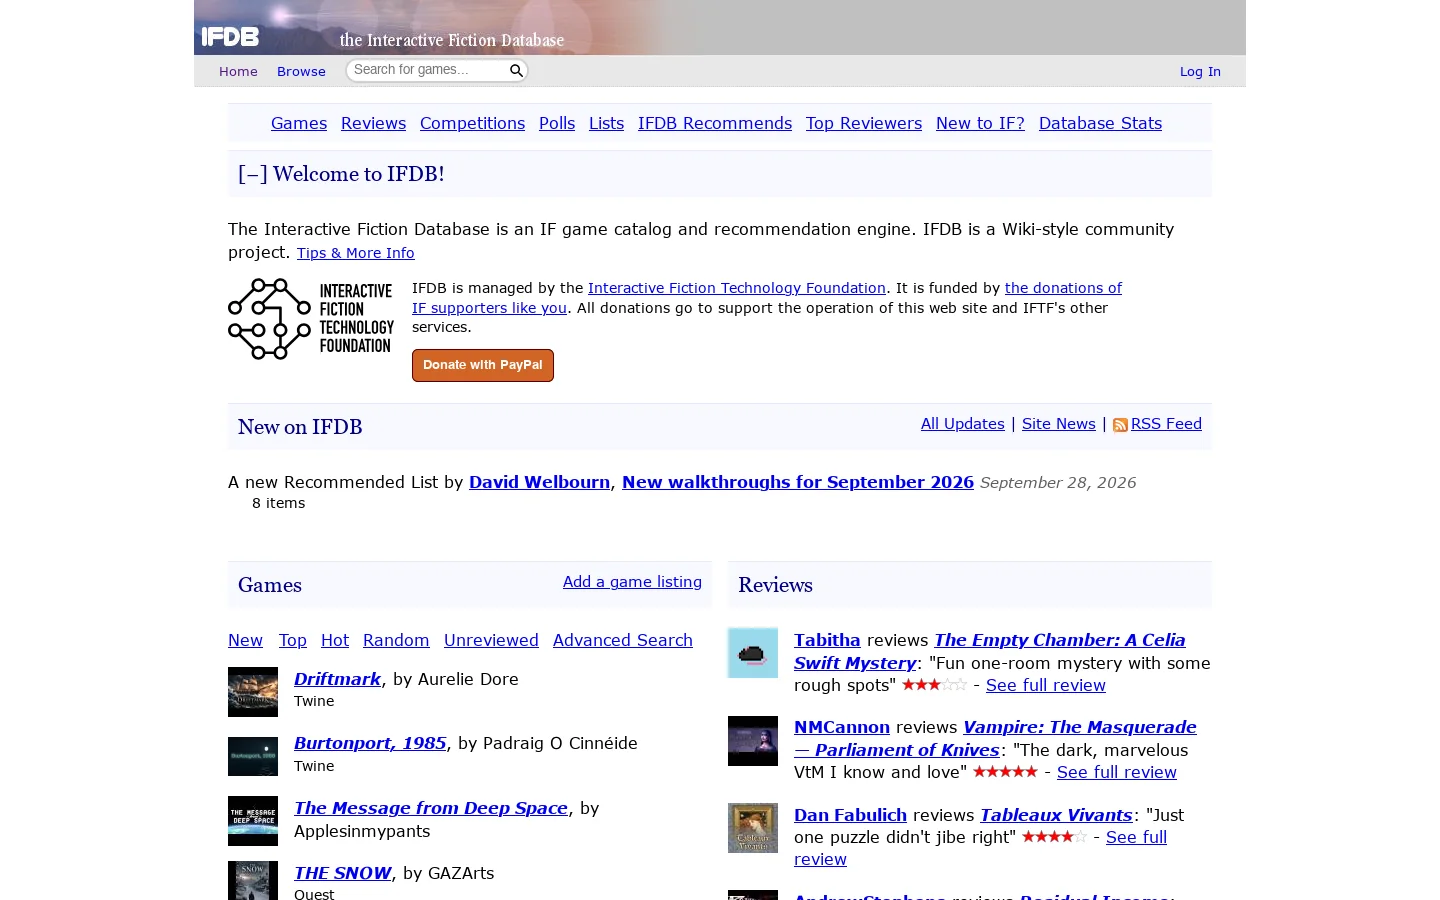Click the Donate with PayPal button
This screenshot has width=1440, height=900.
point(483,365)
